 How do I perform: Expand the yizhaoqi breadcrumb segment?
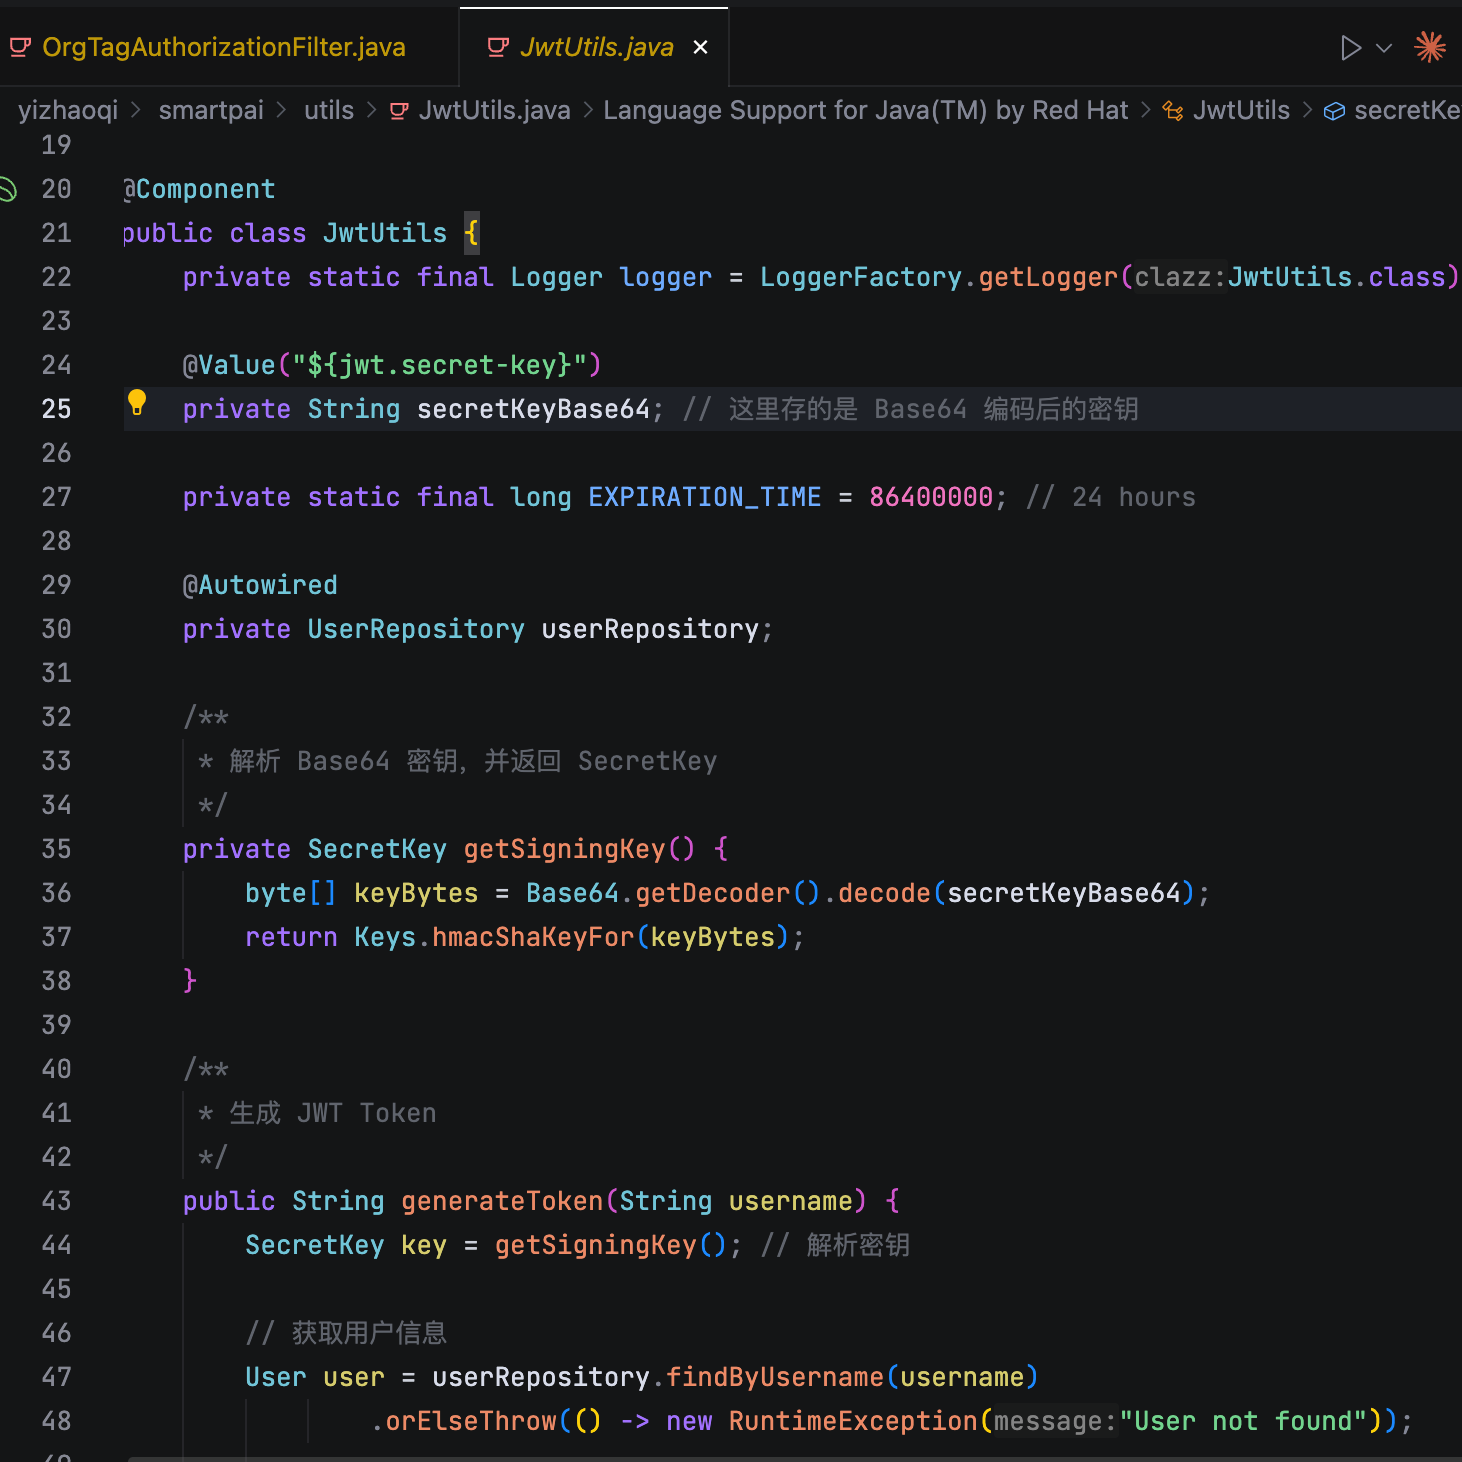click(x=68, y=110)
